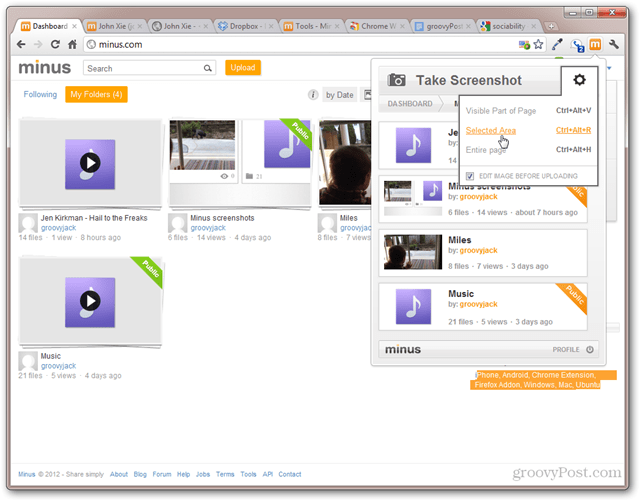
Task: Click the DASHBOARD breadcrumb in popup
Action: [x=410, y=104]
